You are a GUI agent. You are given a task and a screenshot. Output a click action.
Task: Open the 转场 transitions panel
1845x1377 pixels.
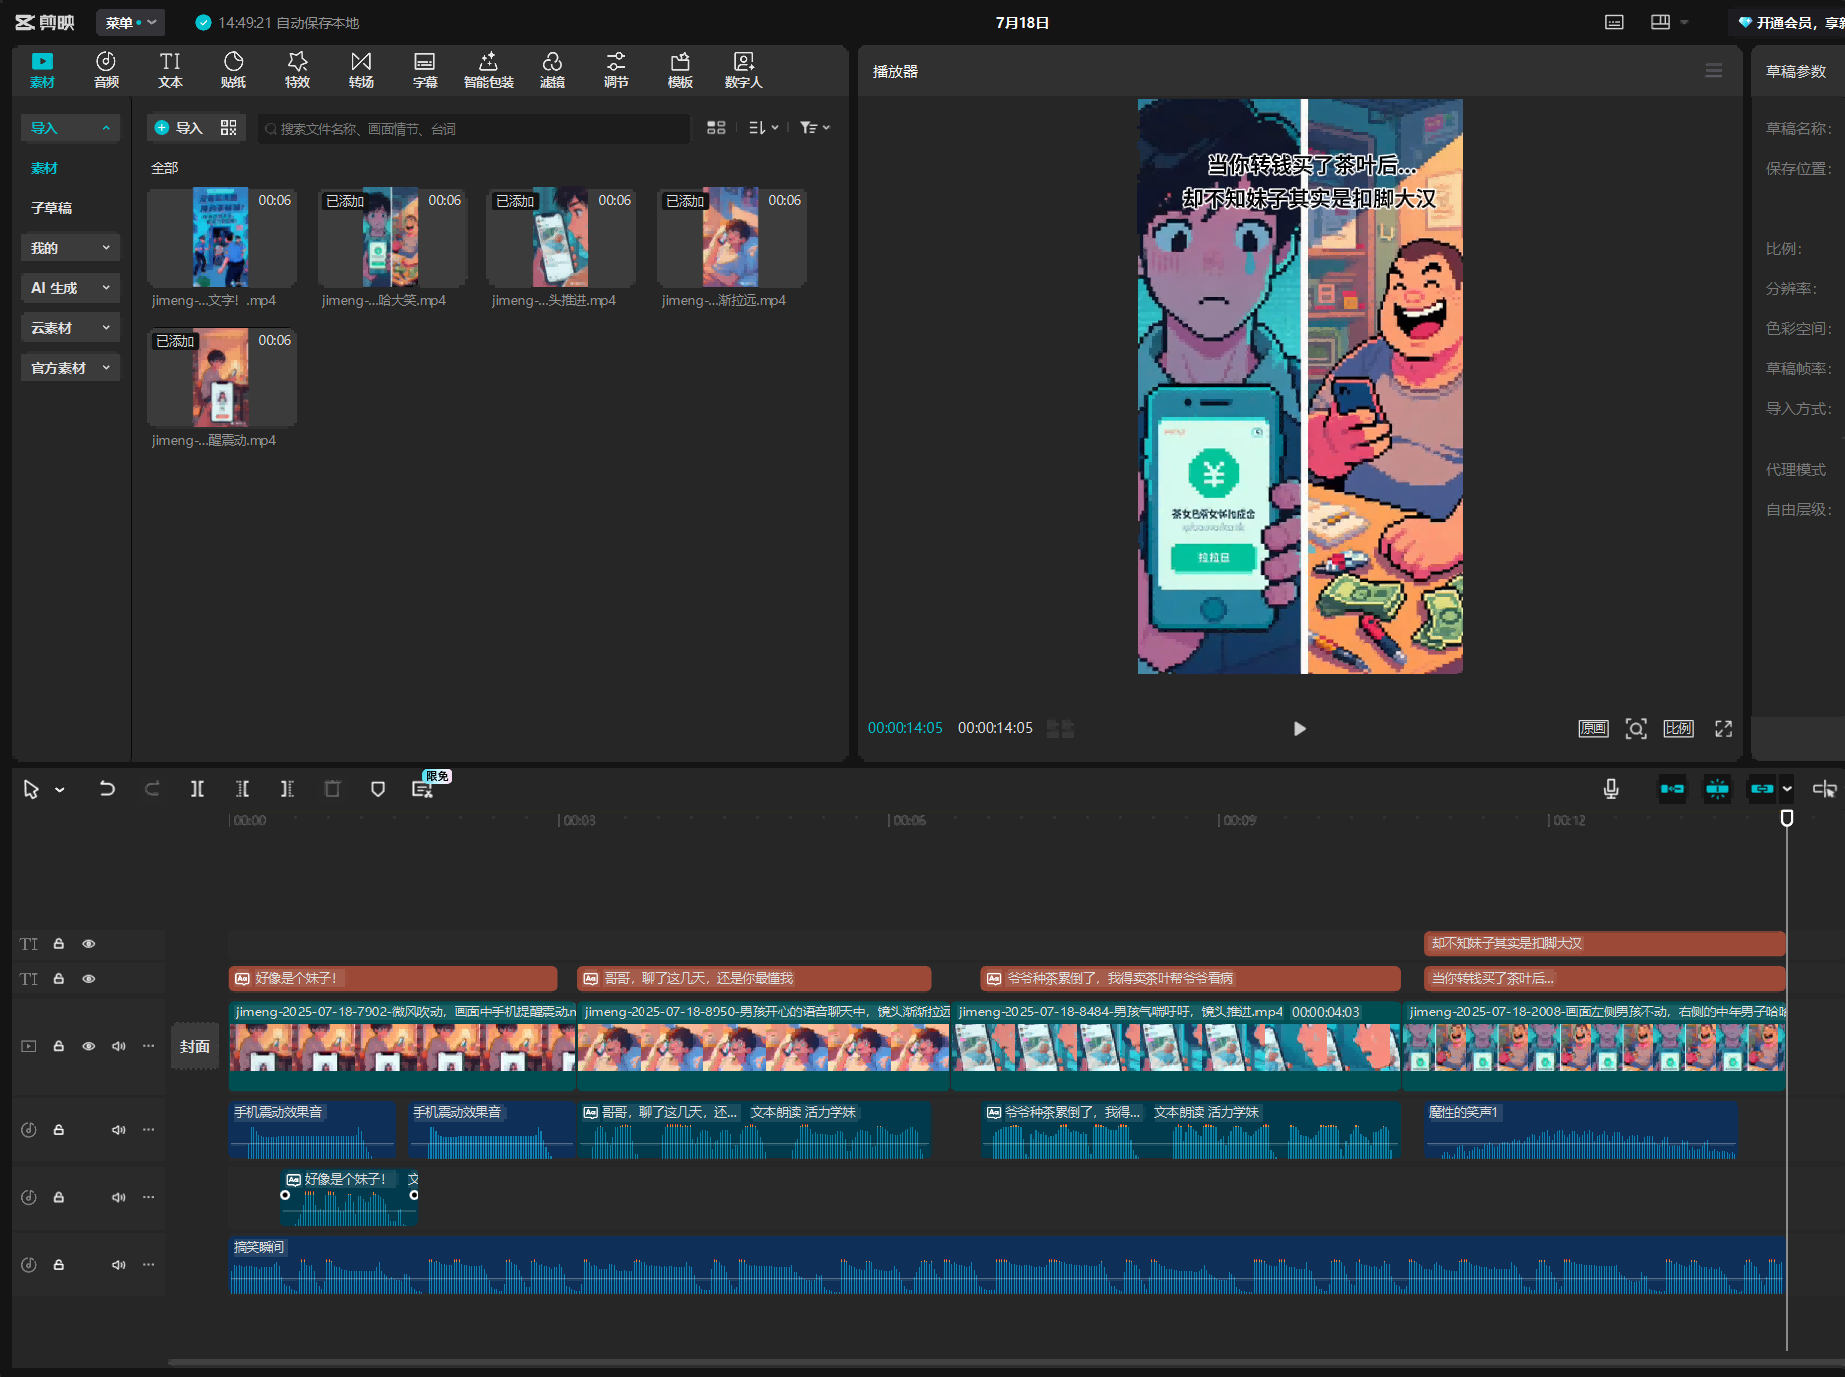pos(361,70)
